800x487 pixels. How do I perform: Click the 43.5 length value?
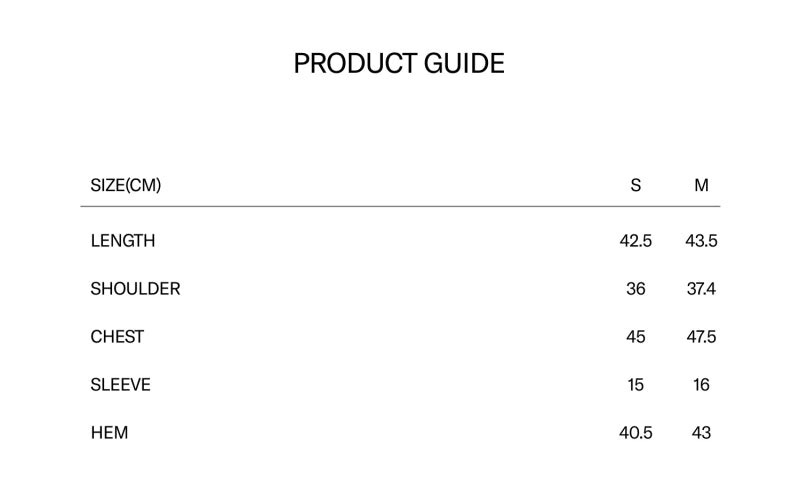click(702, 241)
